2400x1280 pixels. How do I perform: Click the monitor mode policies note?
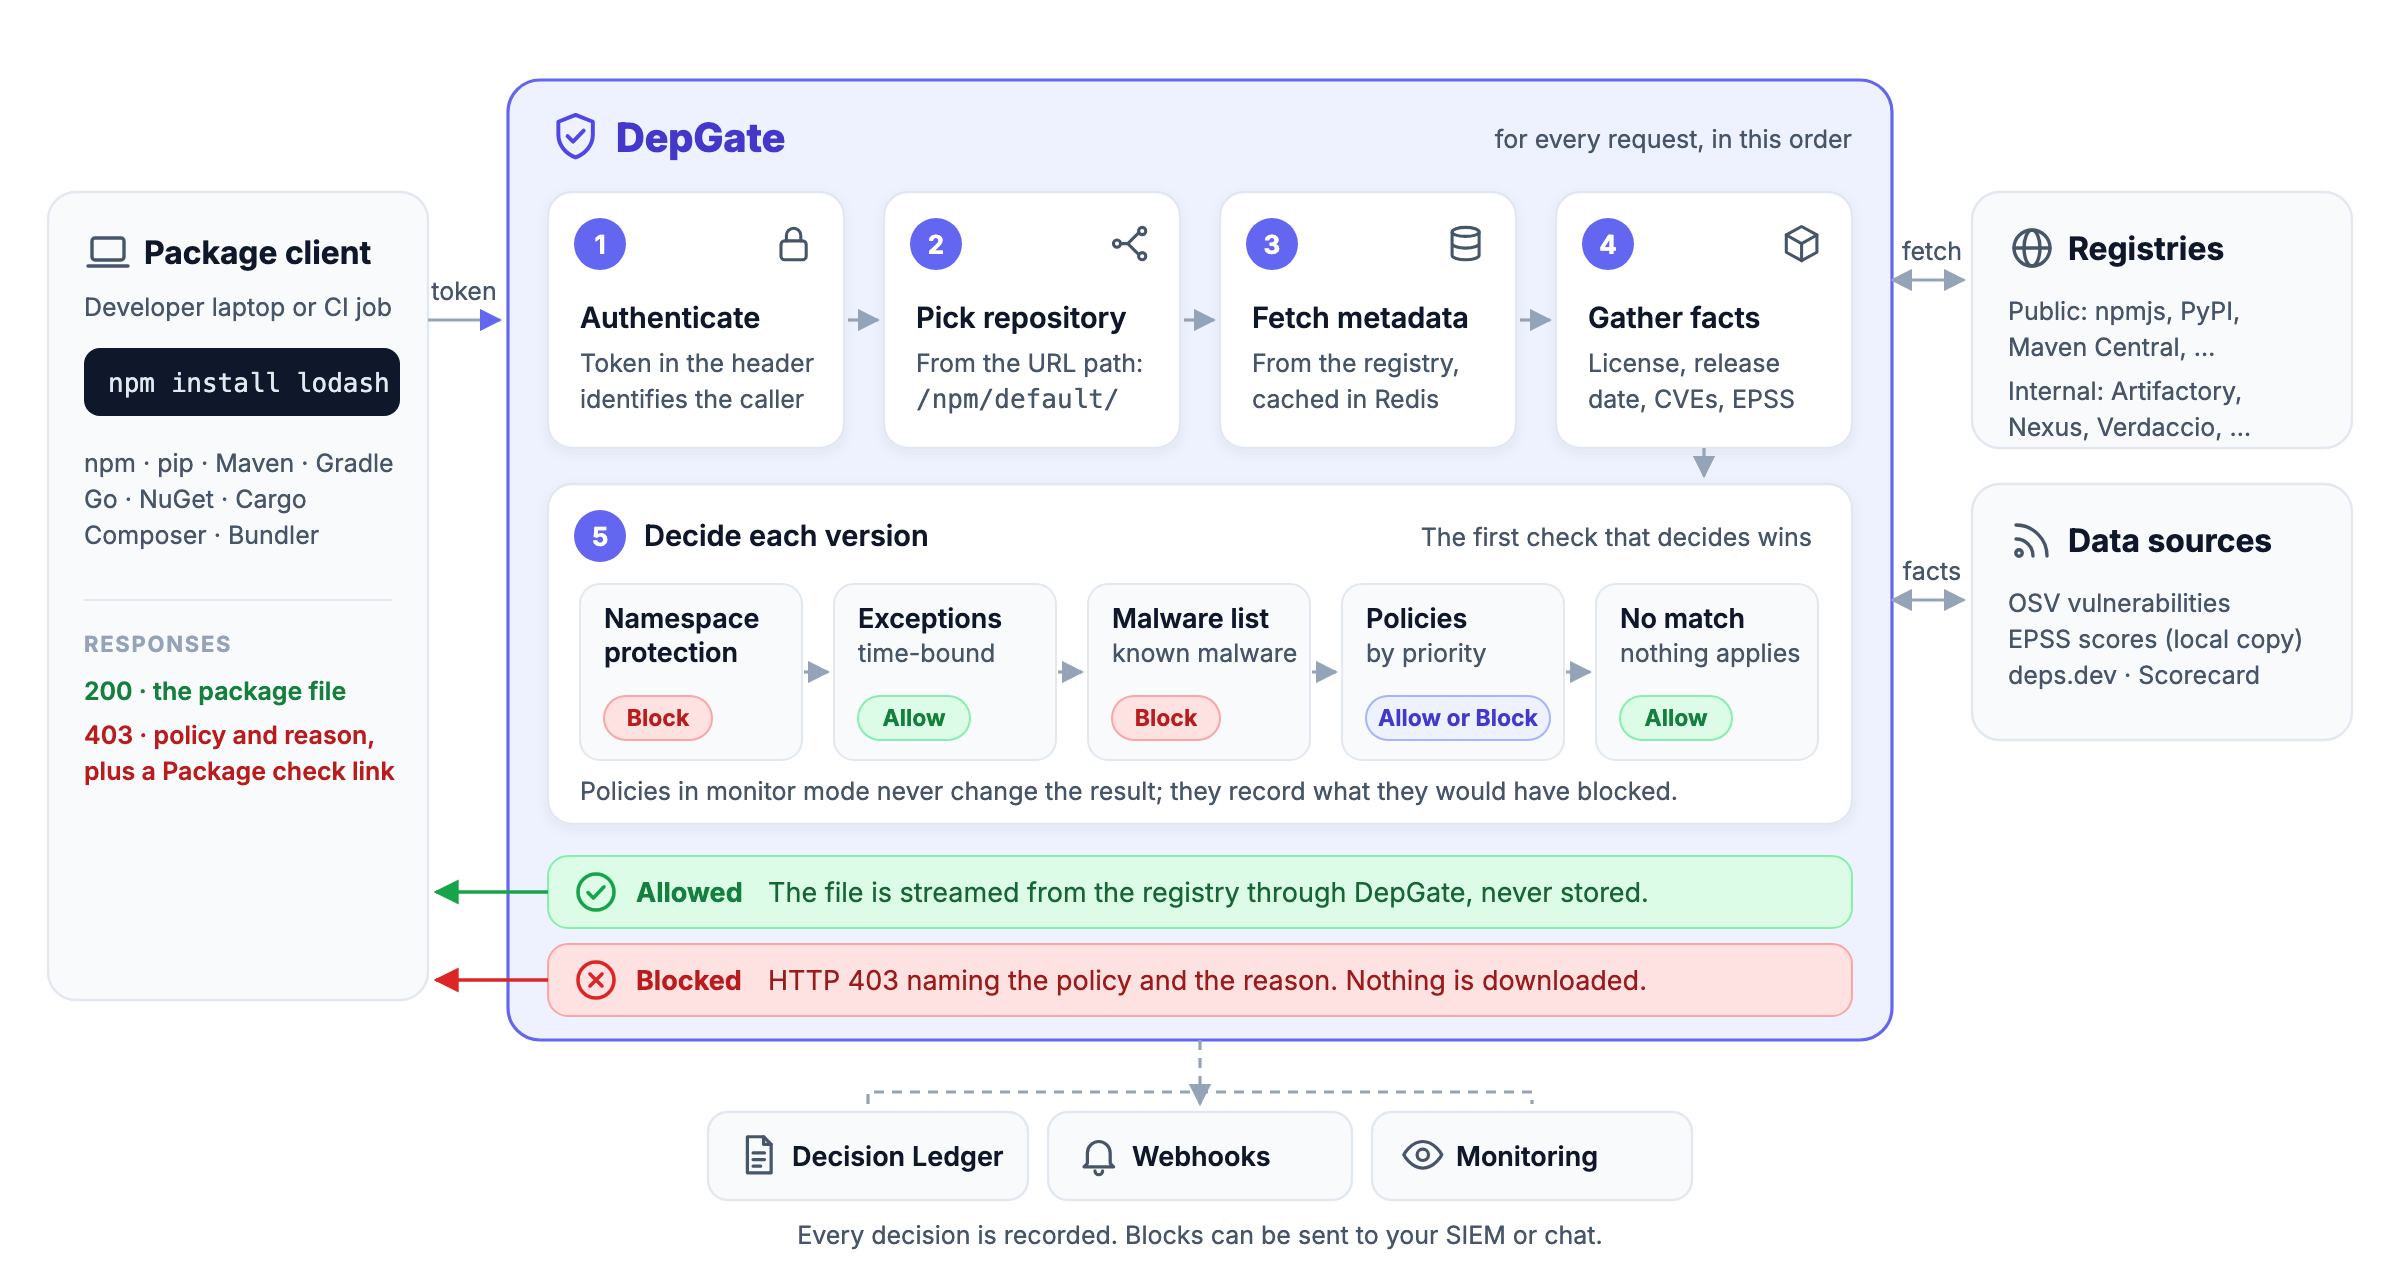coord(1128,791)
